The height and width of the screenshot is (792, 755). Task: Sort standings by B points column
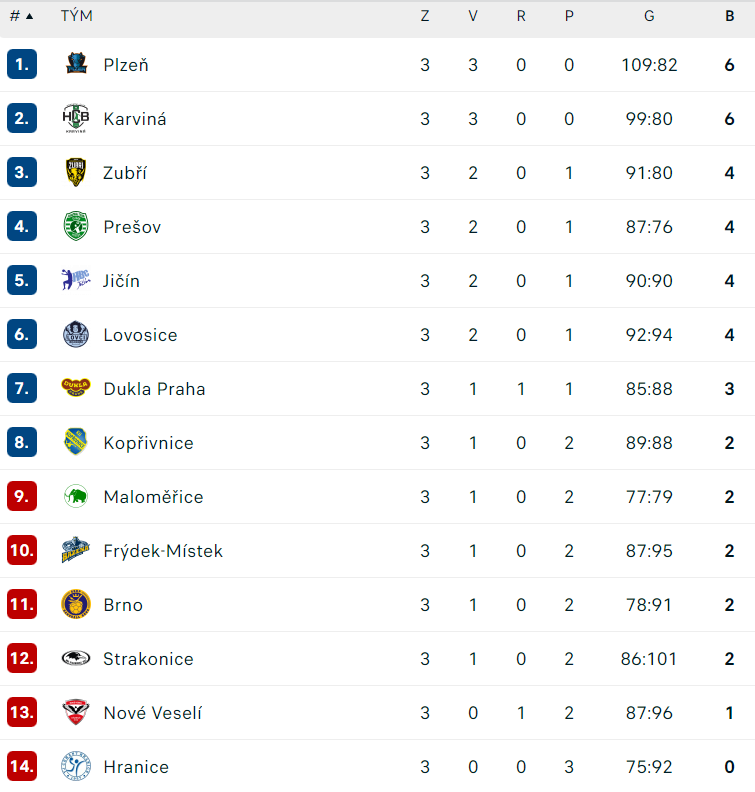click(x=729, y=16)
